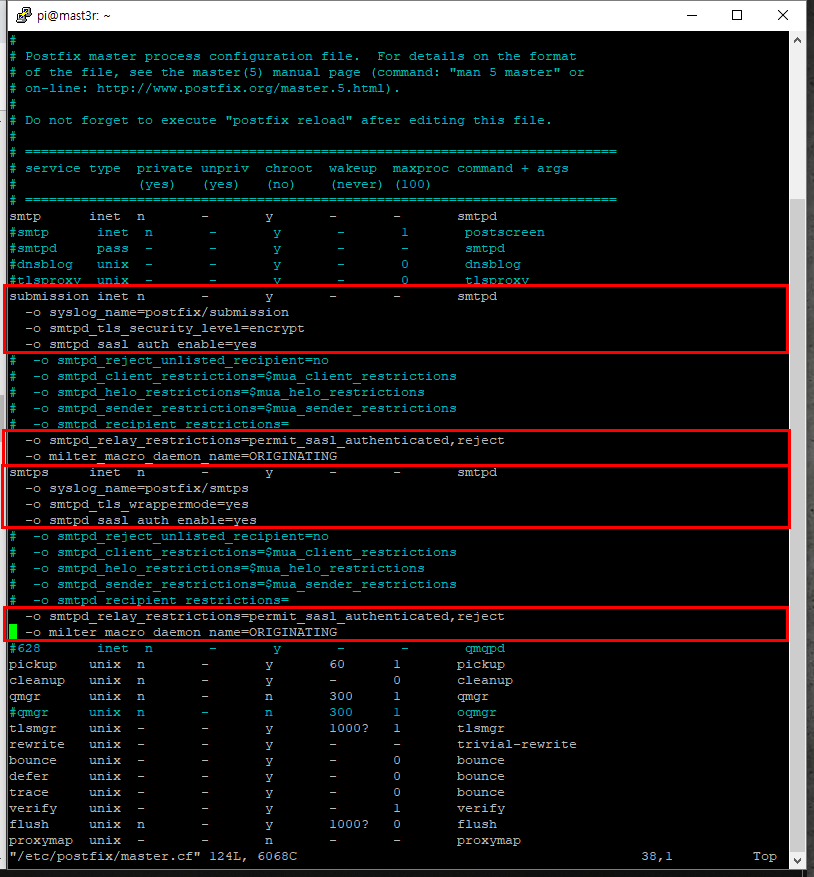Click 'trivial-rewrite' command text
The image size is (814, 877).
517,744
